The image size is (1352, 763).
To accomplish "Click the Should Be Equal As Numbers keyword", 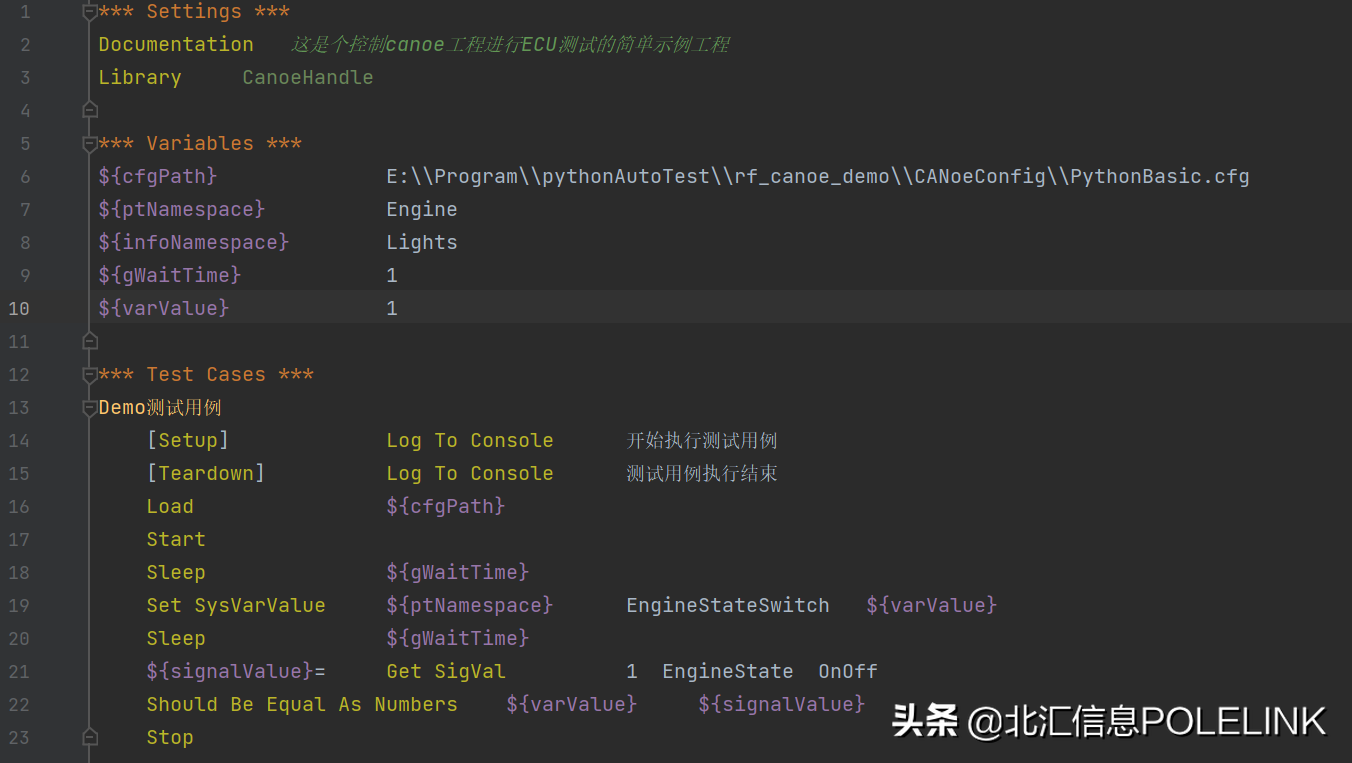I will coord(301,704).
